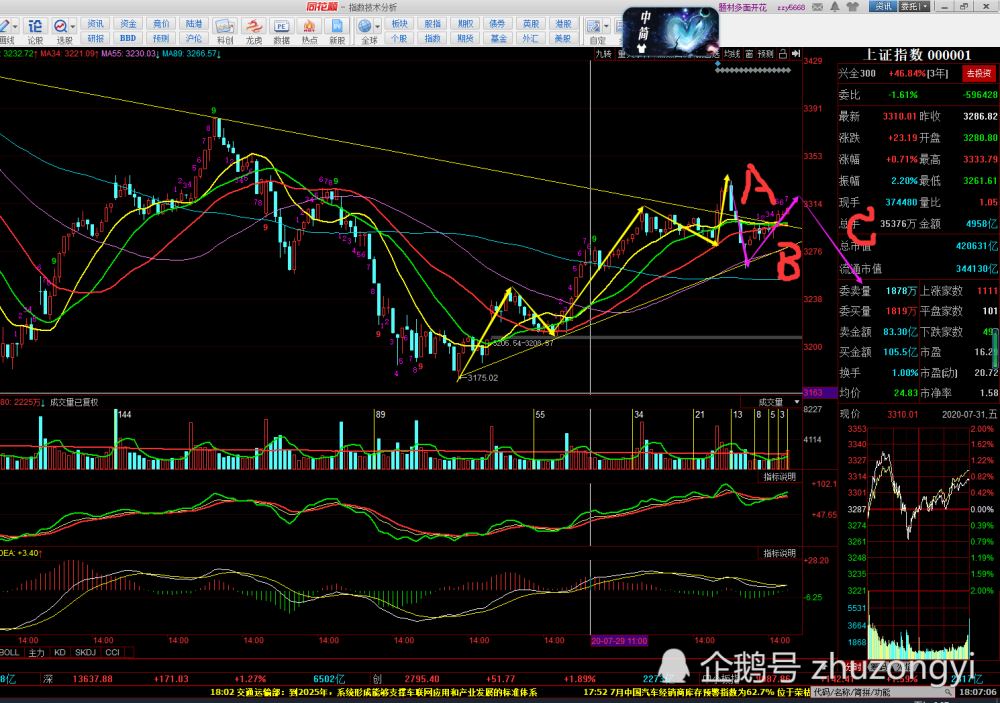The image size is (1000, 703).
Task: Click the 20-07-29 11:00 date marker
Action: click(x=619, y=640)
